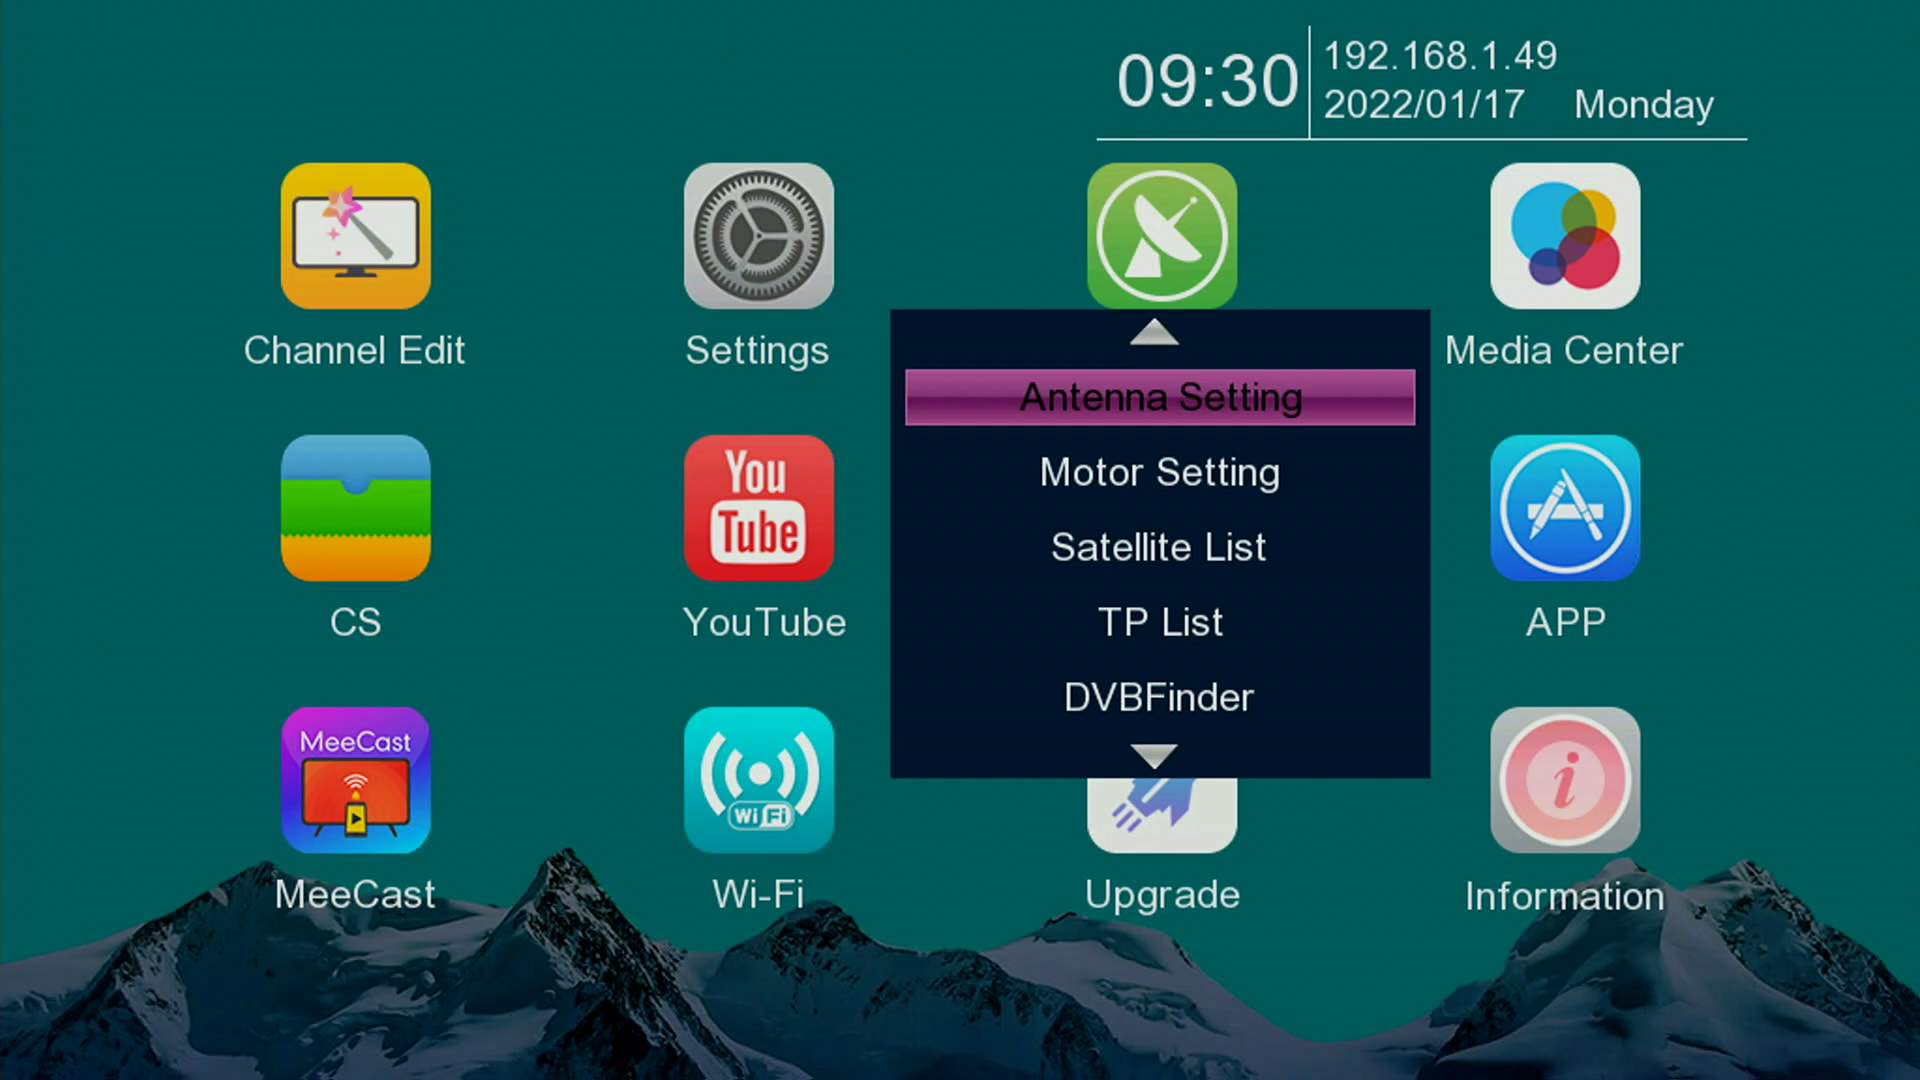Open the Channel Edit app icon
1920x1080 pixels.
pos(355,236)
